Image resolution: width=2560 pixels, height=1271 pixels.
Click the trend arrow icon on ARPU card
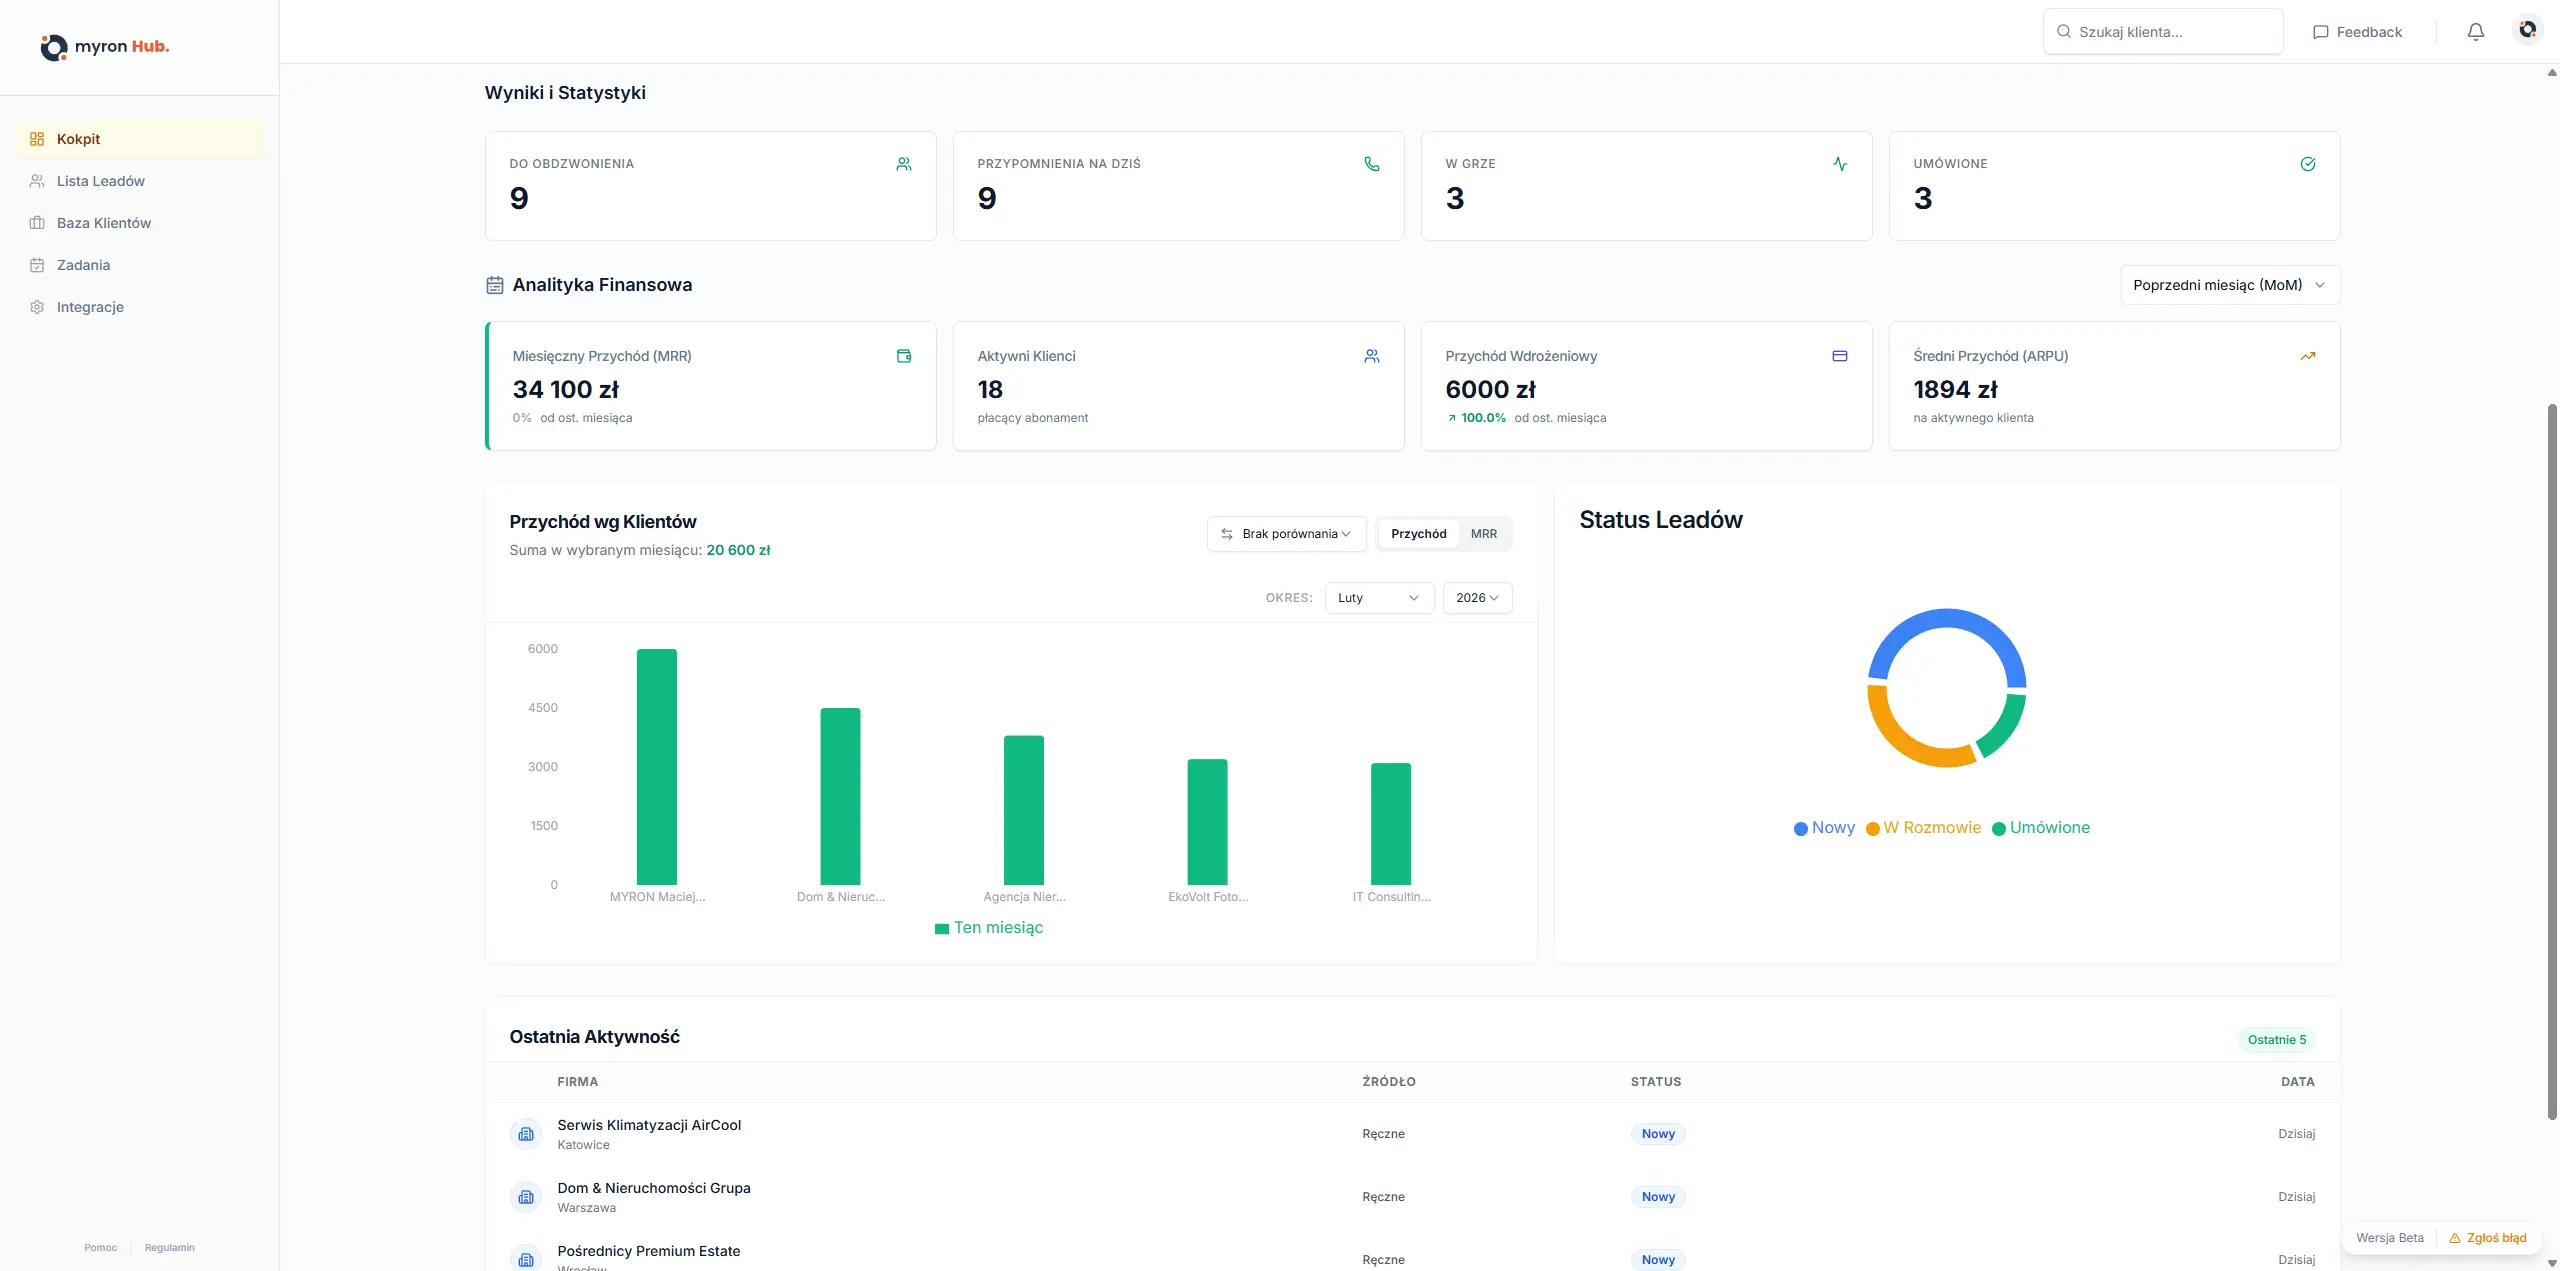click(x=2307, y=356)
